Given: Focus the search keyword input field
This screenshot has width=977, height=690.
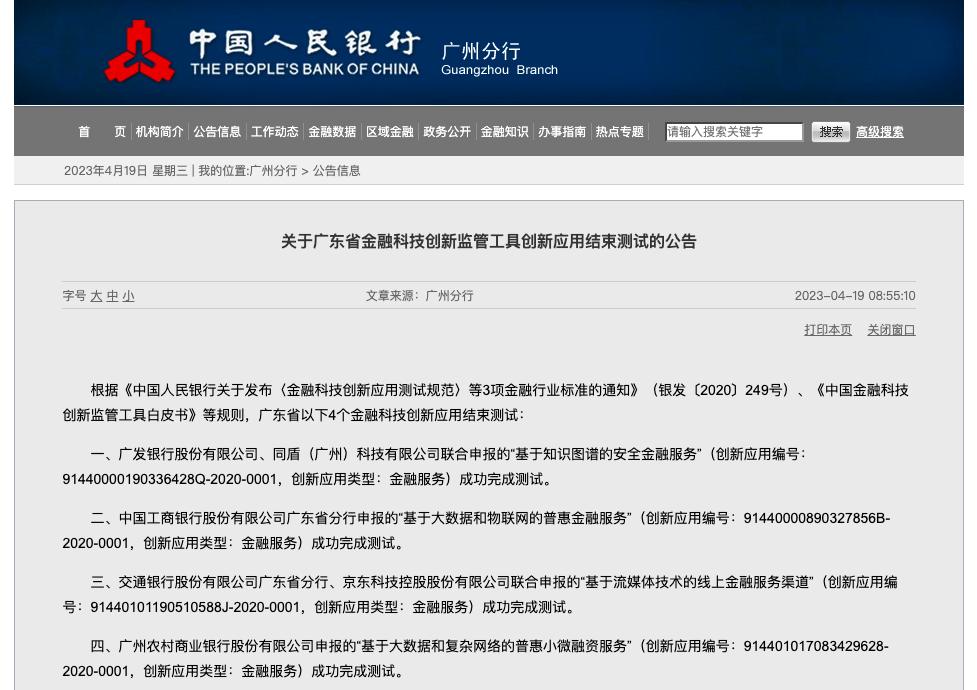Looking at the screenshot, I should point(734,132).
